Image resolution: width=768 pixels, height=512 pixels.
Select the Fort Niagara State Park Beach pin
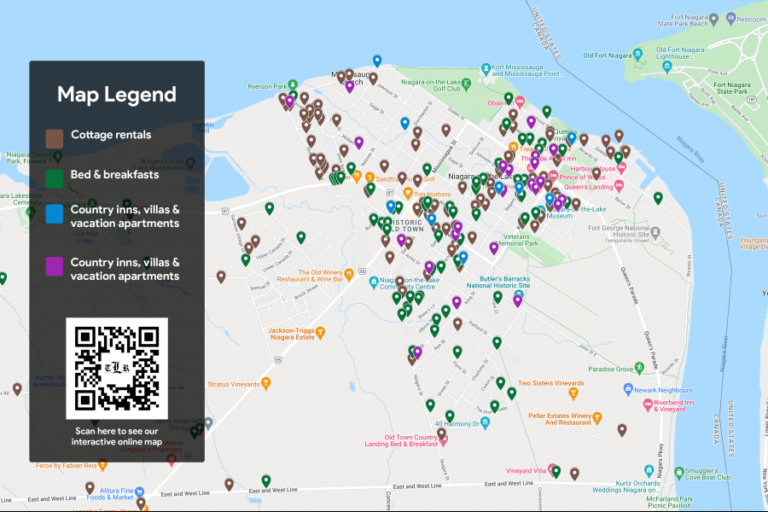(x=714, y=19)
